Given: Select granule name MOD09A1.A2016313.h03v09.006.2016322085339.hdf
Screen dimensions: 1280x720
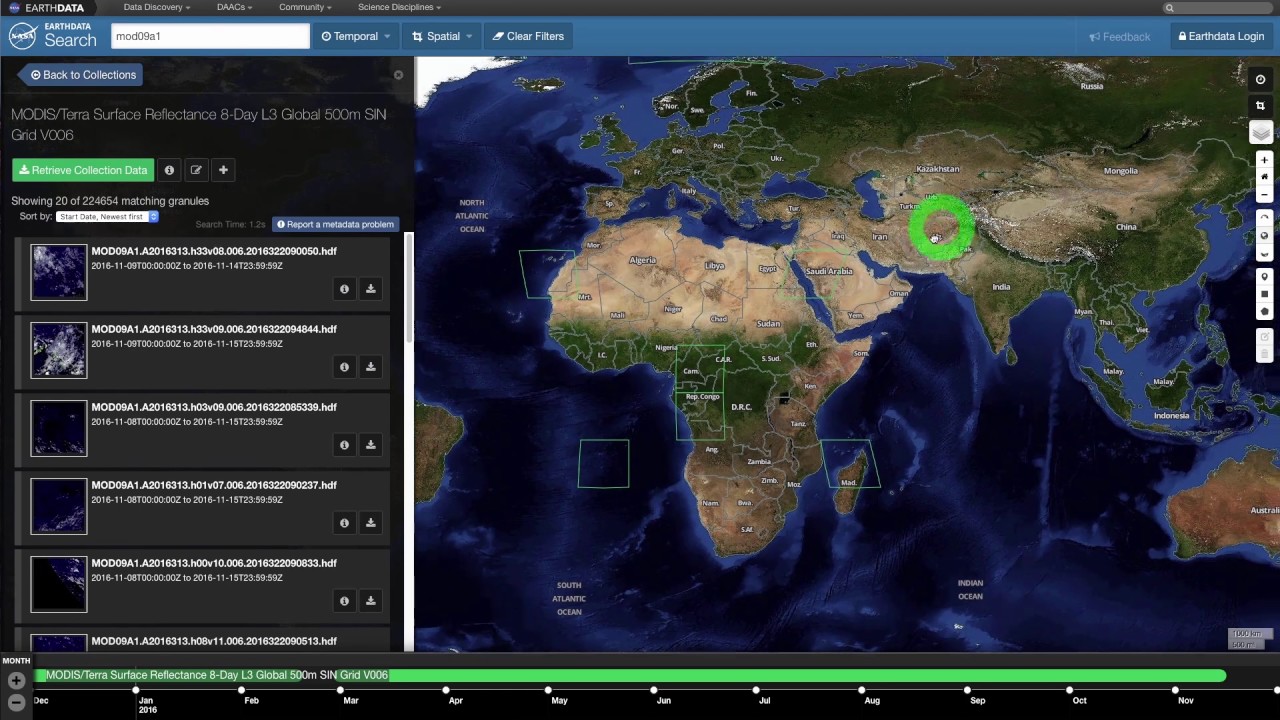Looking at the screenshot, I should (x=214, y=407).
